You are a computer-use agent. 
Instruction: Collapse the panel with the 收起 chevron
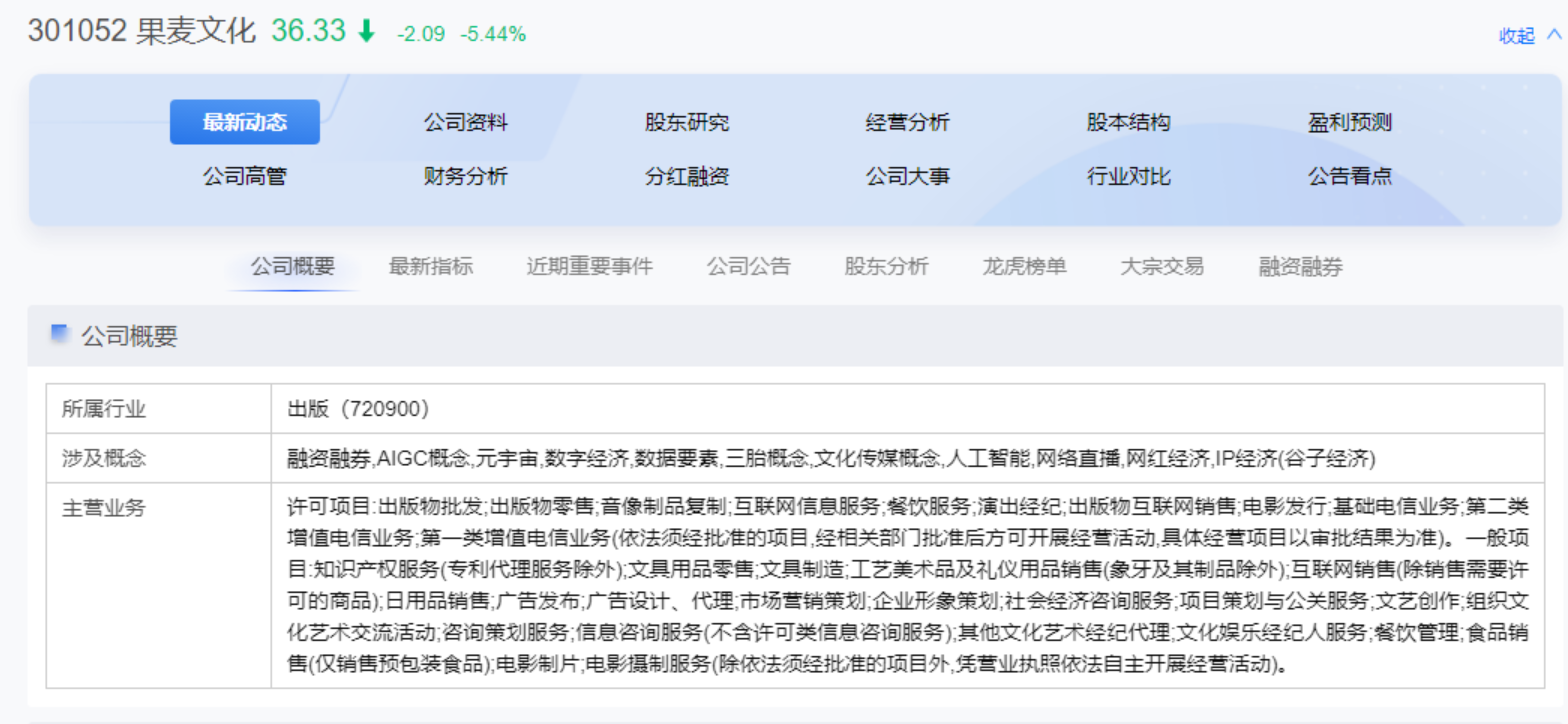(1553, 35)
